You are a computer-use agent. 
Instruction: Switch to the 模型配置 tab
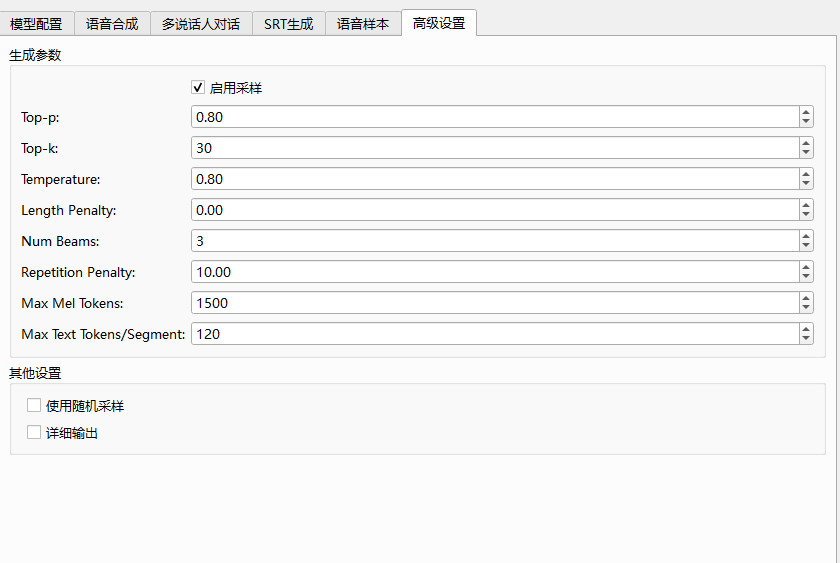coord(37,23)
